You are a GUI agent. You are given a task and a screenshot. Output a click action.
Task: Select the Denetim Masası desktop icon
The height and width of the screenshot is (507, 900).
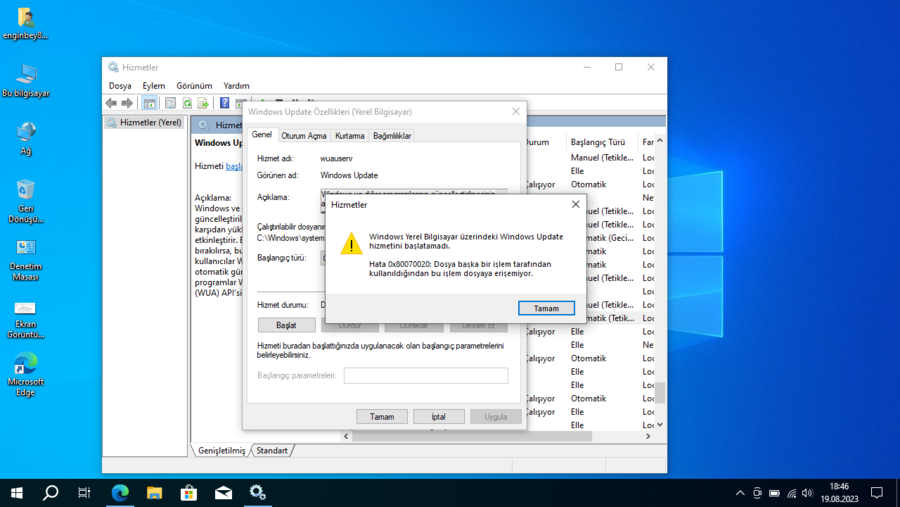[25, 260]
